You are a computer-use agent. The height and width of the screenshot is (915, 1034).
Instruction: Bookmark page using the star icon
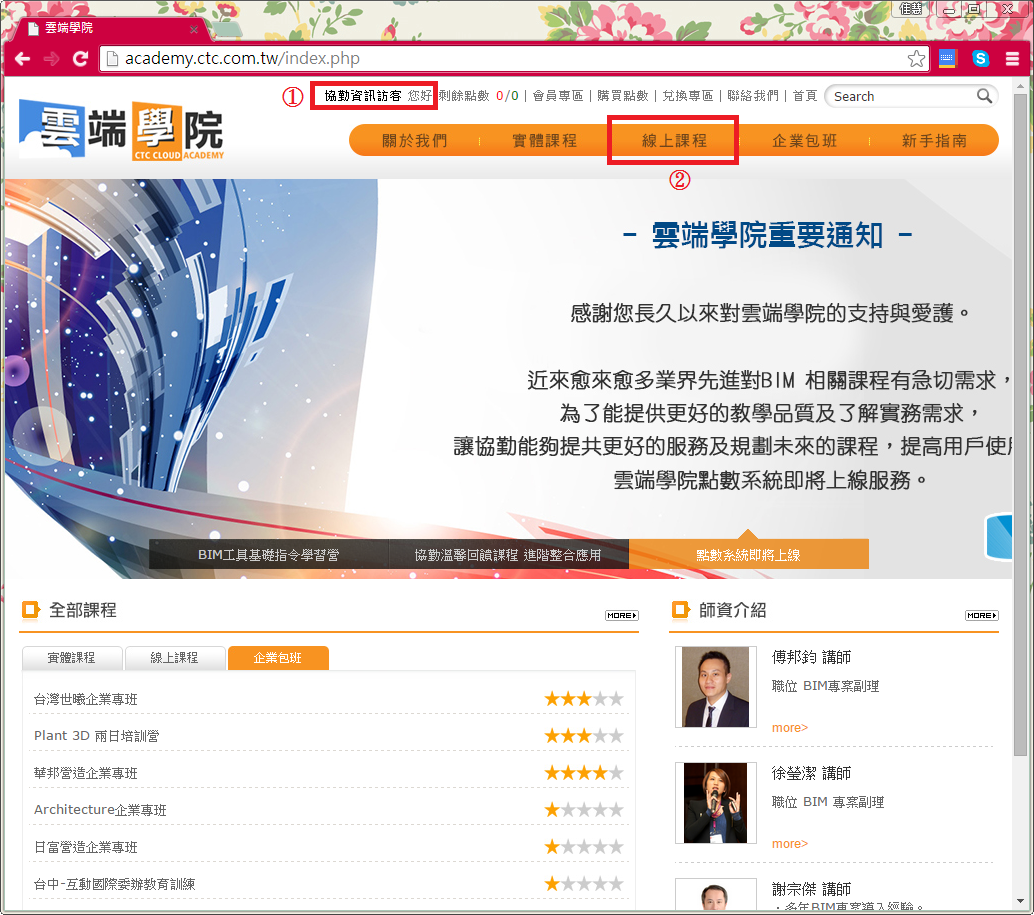tap(916, 59)
